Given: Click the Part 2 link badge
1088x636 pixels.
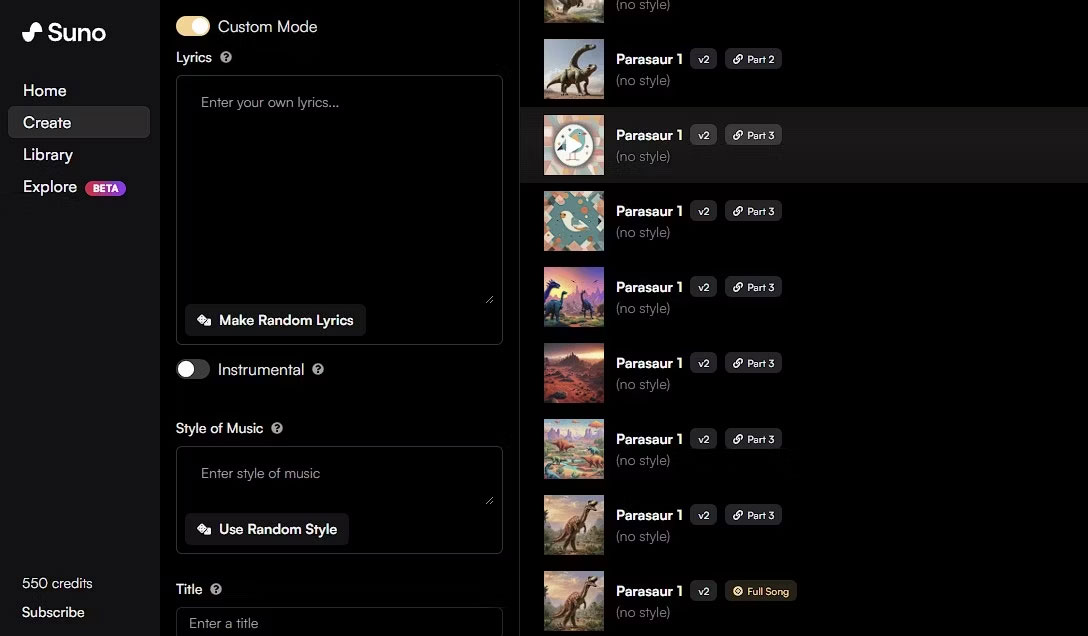Looking at the screenshot, I should point(753,59).
